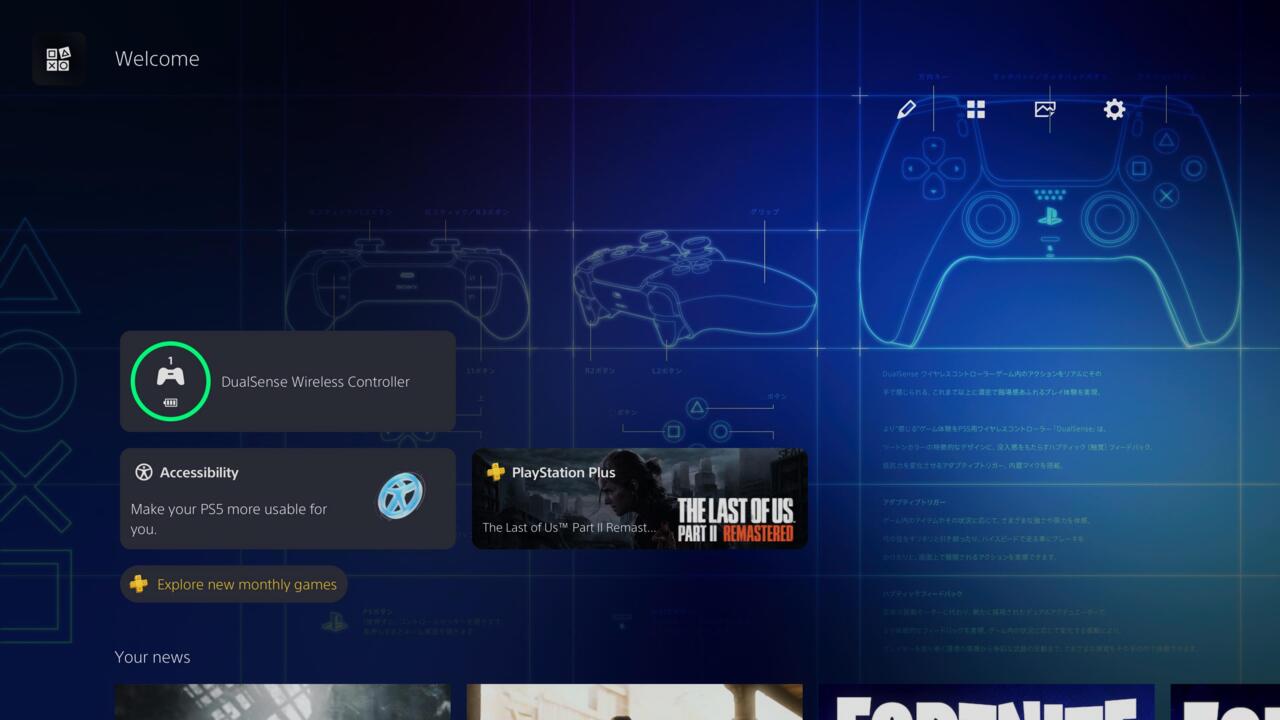Click the PlayStation shapes Welcome hub icon

[x=58, y=59]
